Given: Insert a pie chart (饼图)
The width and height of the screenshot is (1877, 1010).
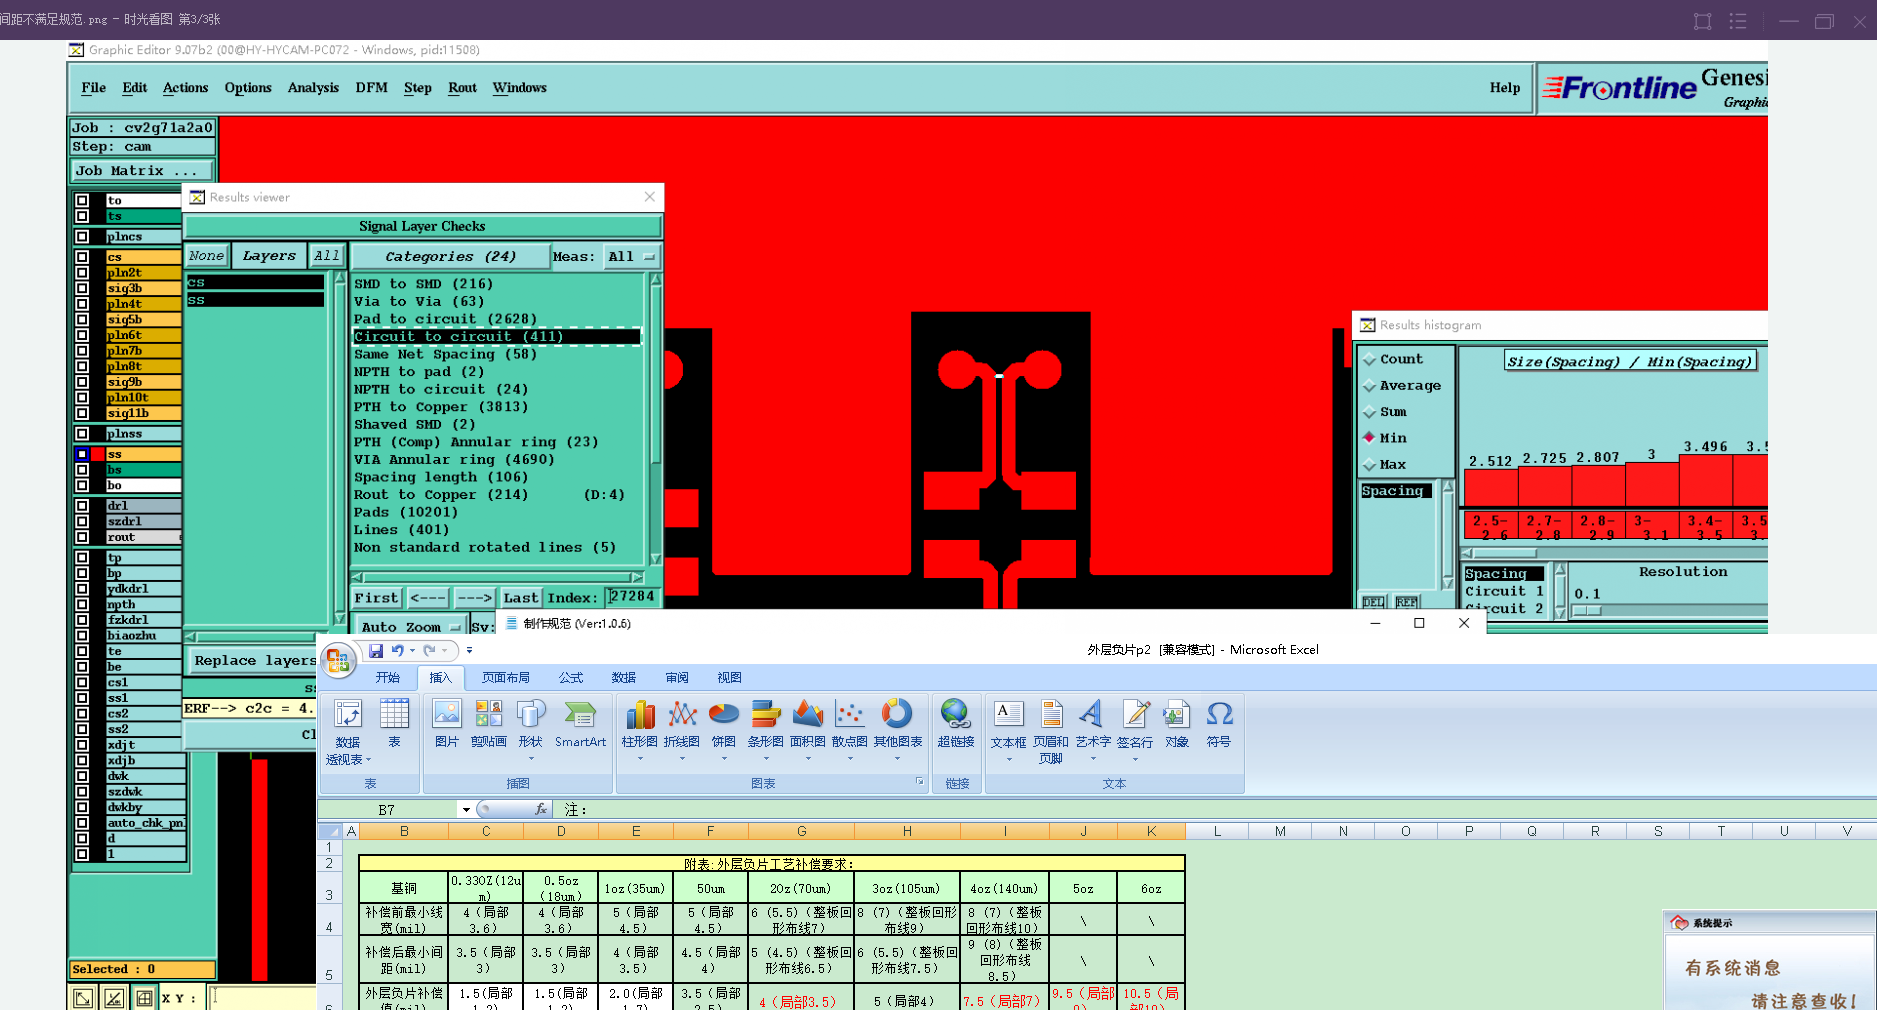Looking at the screenshot, I should pos(723,729).
